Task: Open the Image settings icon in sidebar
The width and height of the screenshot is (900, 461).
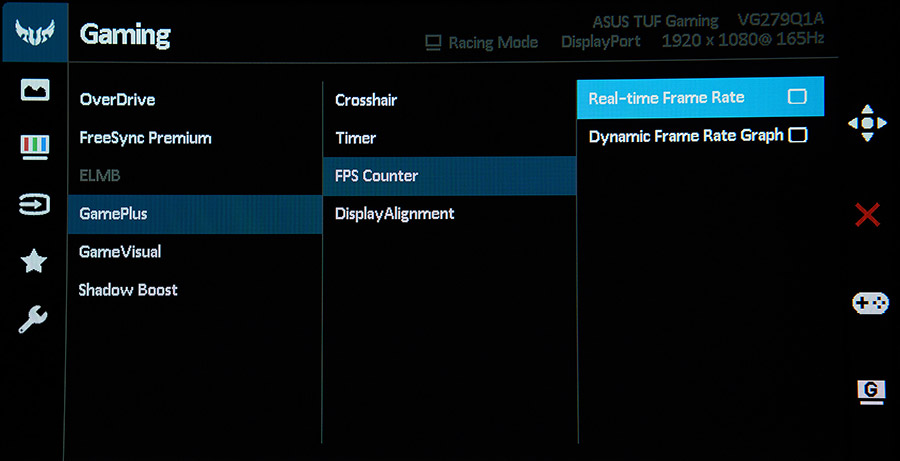Action: (34, 90)
